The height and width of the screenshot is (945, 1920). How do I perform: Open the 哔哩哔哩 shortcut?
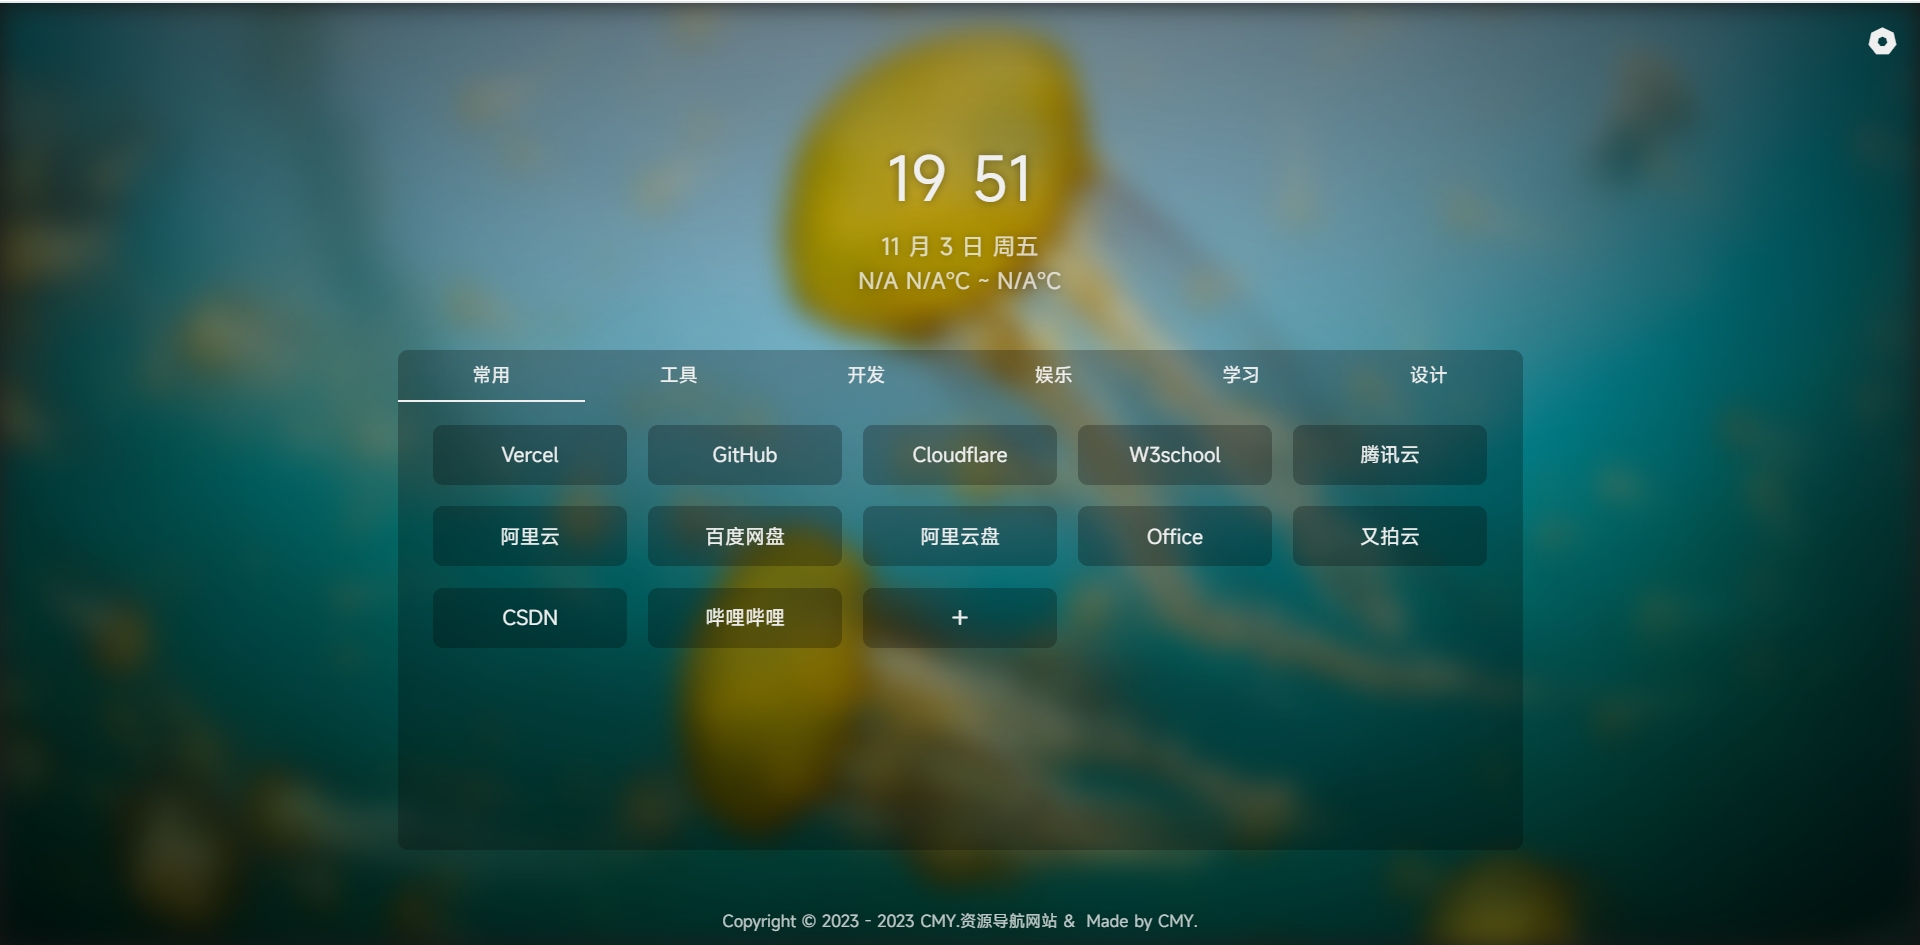[744, 618]
